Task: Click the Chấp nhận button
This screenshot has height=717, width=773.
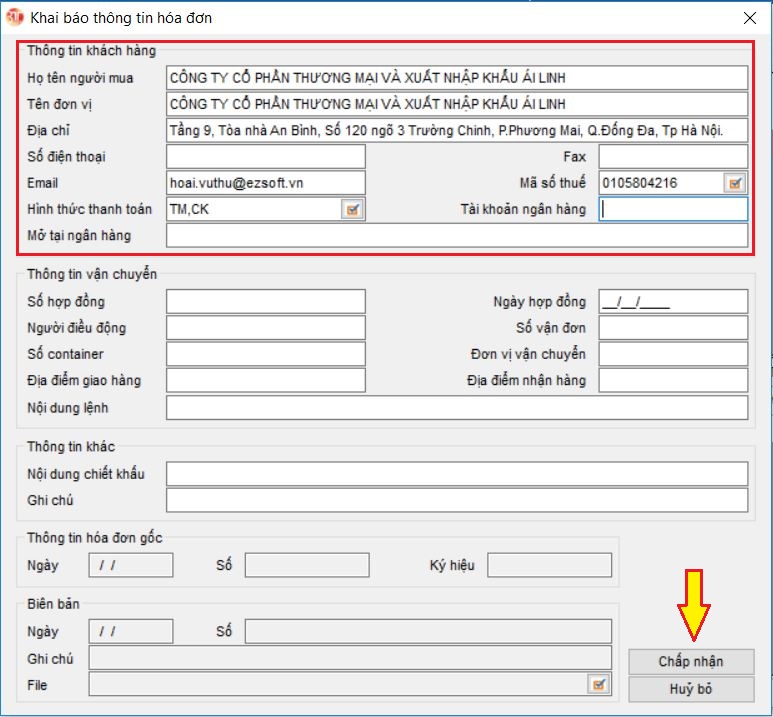Action: (691, 661)
